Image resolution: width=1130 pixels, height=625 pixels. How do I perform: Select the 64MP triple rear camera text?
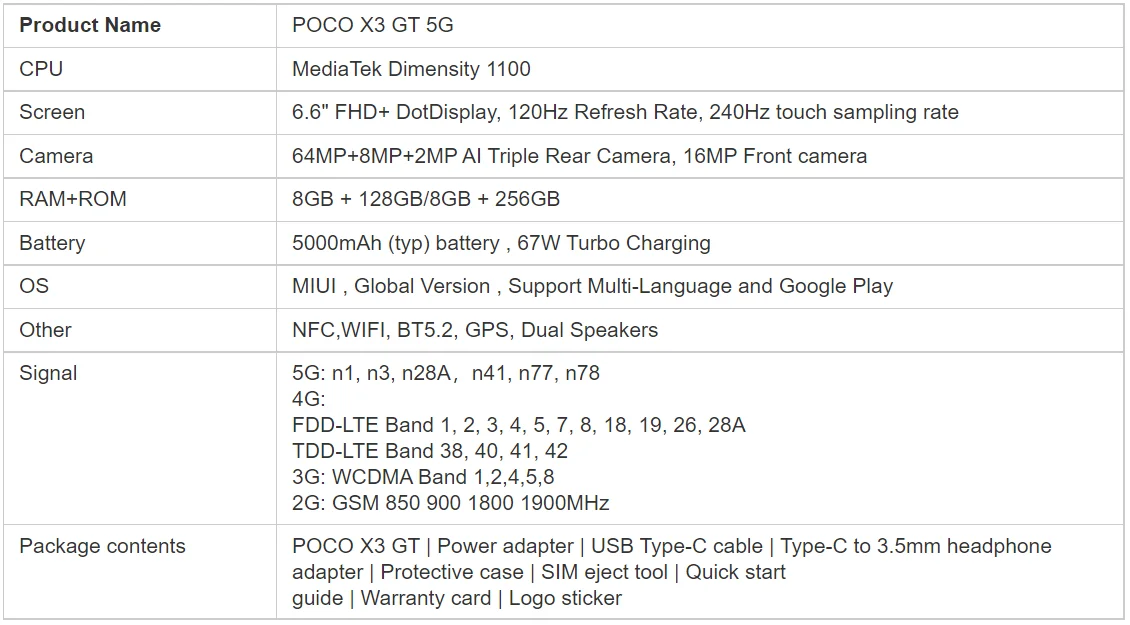pos(579,156)
